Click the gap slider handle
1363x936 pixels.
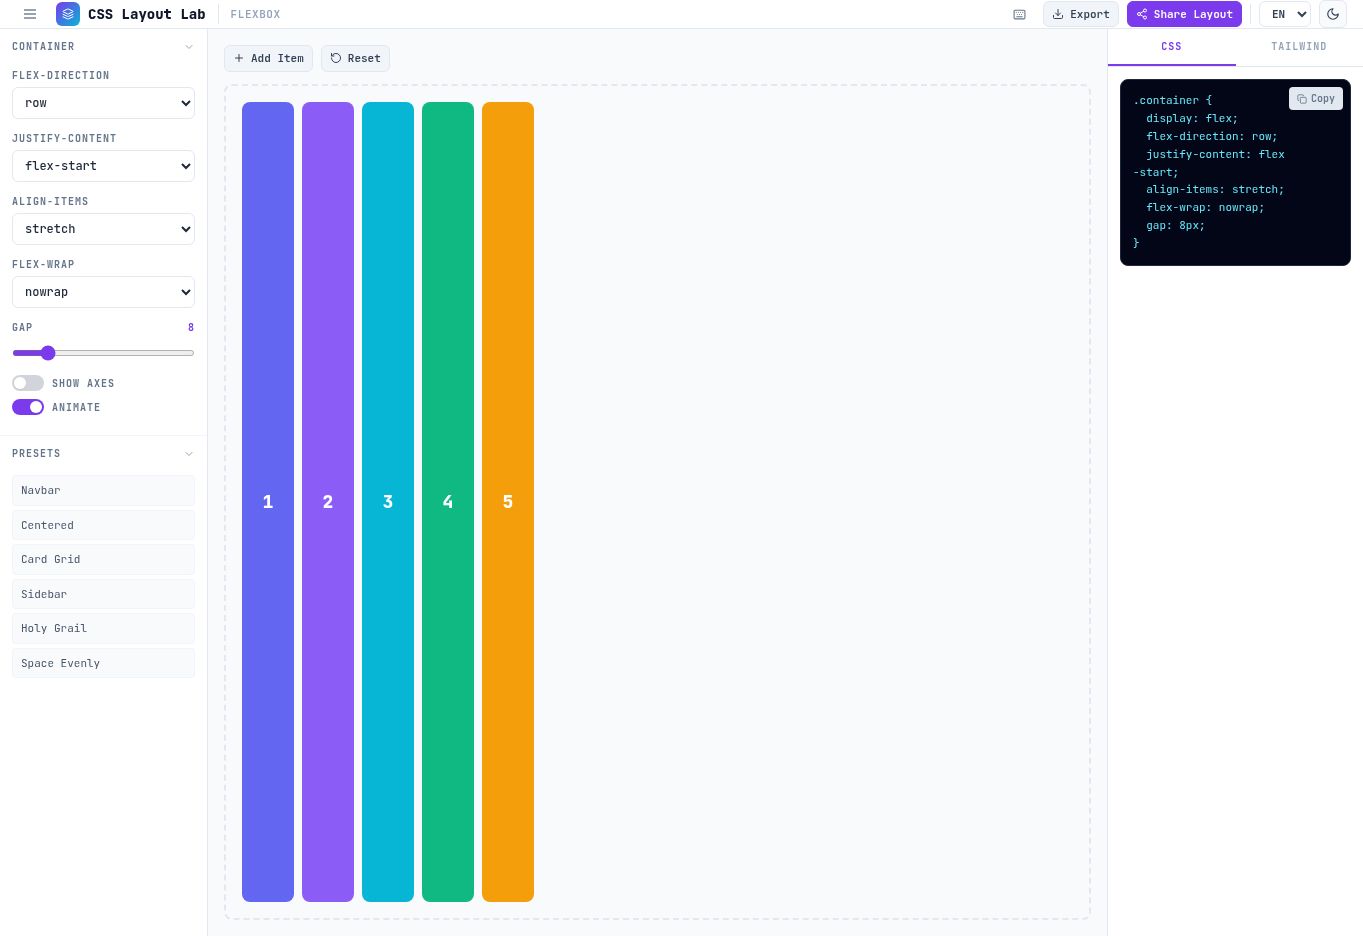(48, 353)
